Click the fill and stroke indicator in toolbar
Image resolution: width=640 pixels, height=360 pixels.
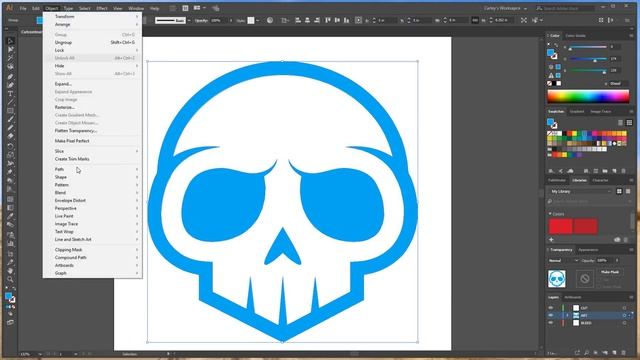coord(10,298)
